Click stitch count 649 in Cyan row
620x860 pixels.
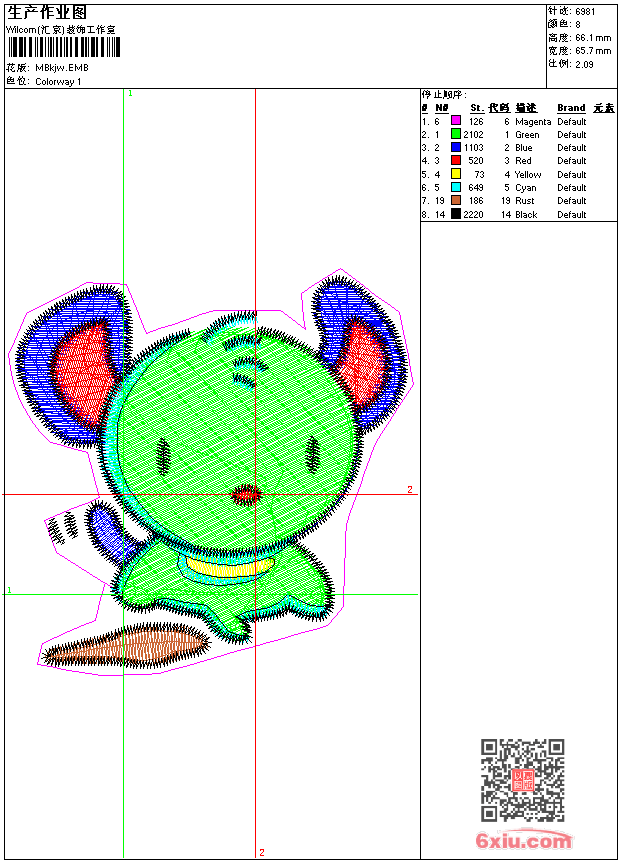point(476,188)
